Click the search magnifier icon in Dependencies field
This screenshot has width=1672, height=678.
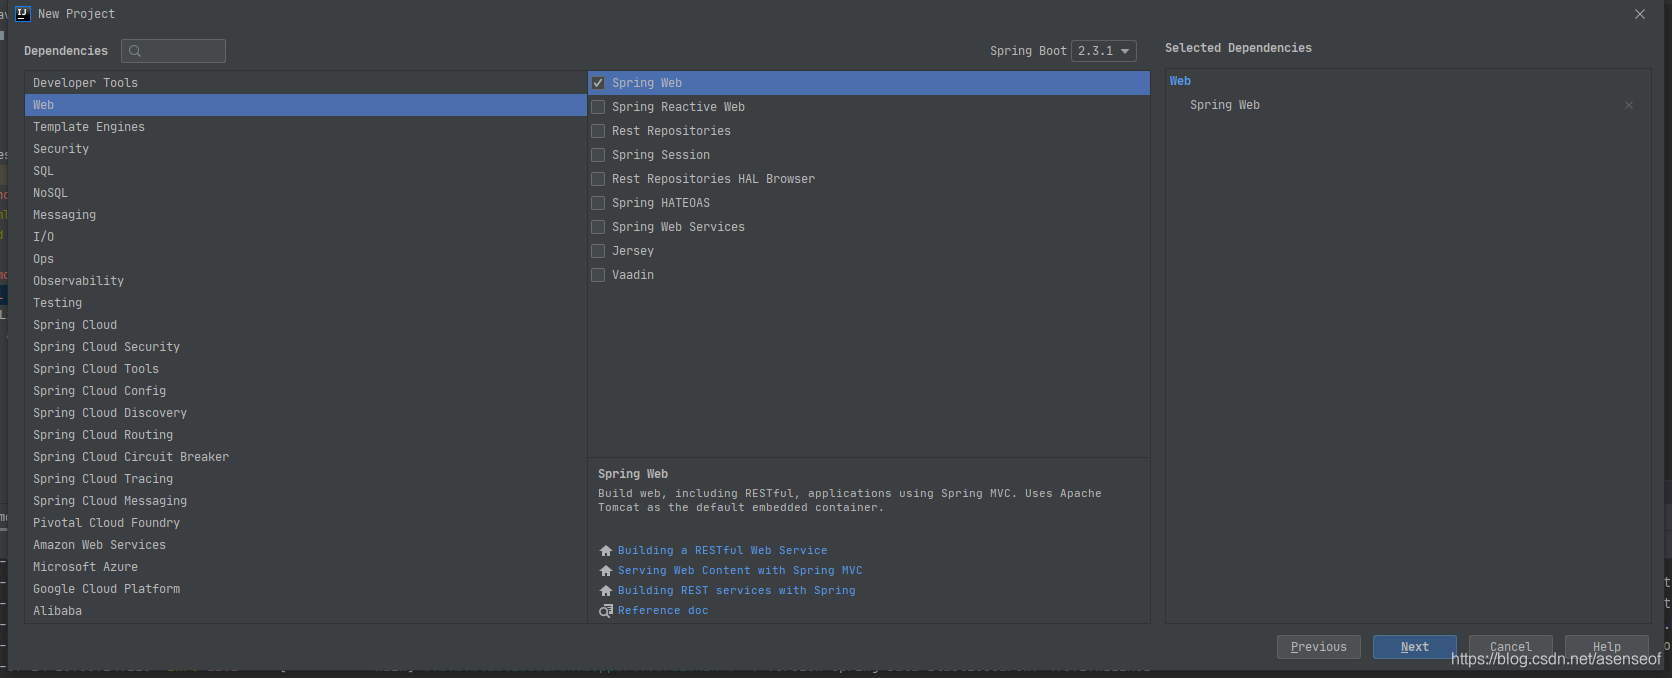point(135,51)
